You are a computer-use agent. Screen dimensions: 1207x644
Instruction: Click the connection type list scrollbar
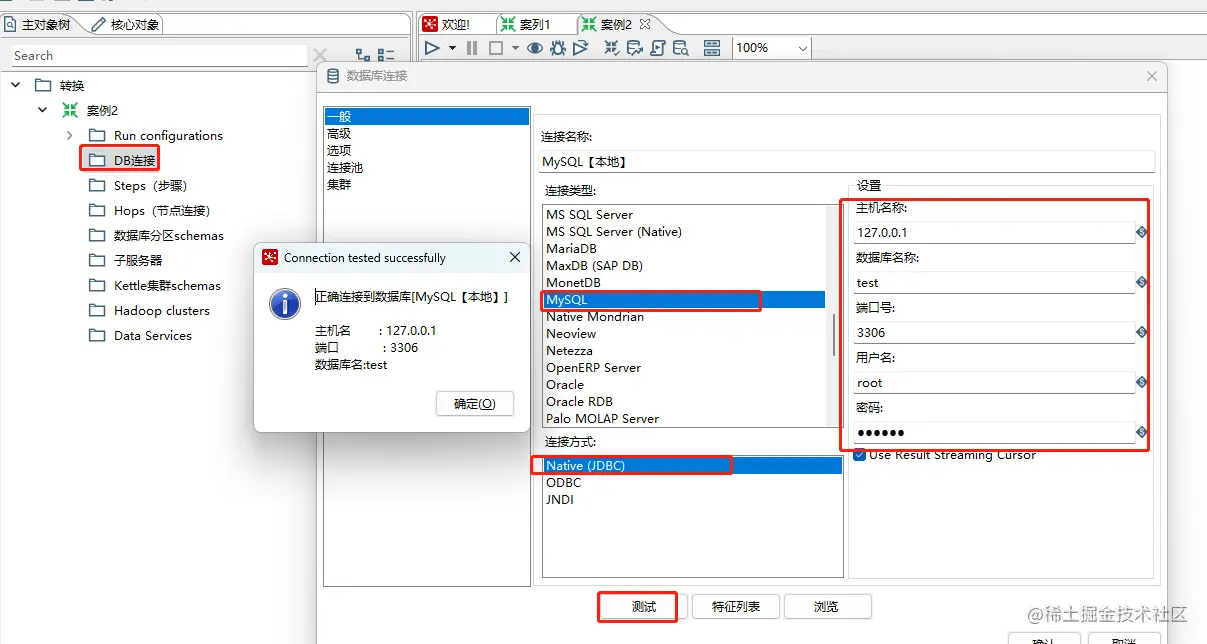(835, 334)
